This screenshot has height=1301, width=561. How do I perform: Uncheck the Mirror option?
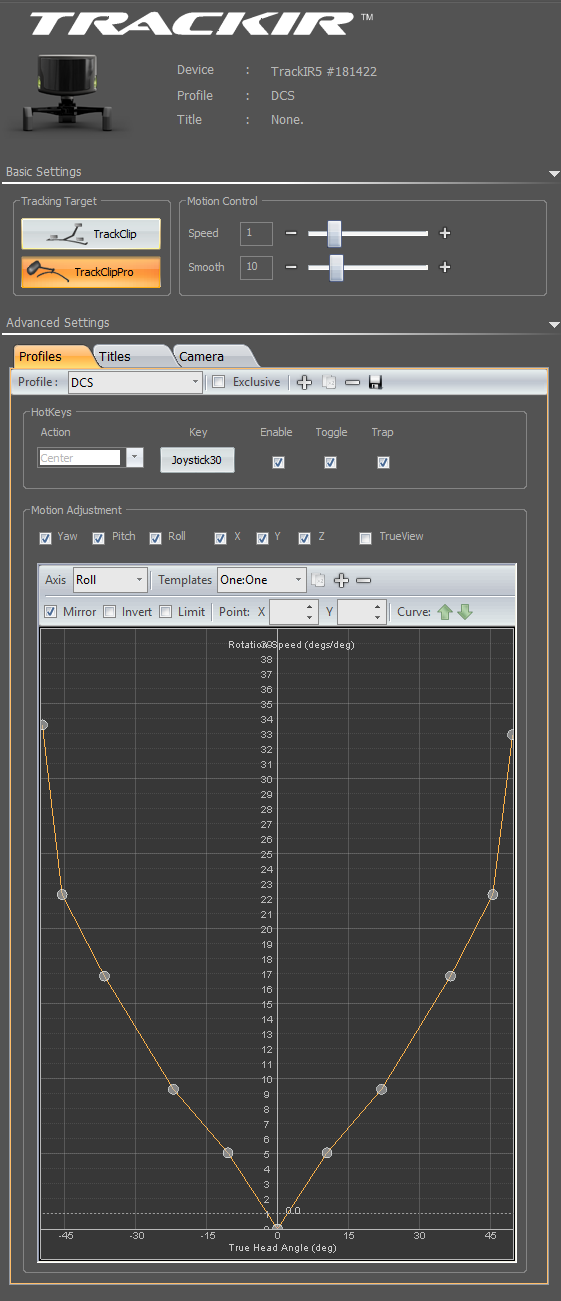[51, 611]
